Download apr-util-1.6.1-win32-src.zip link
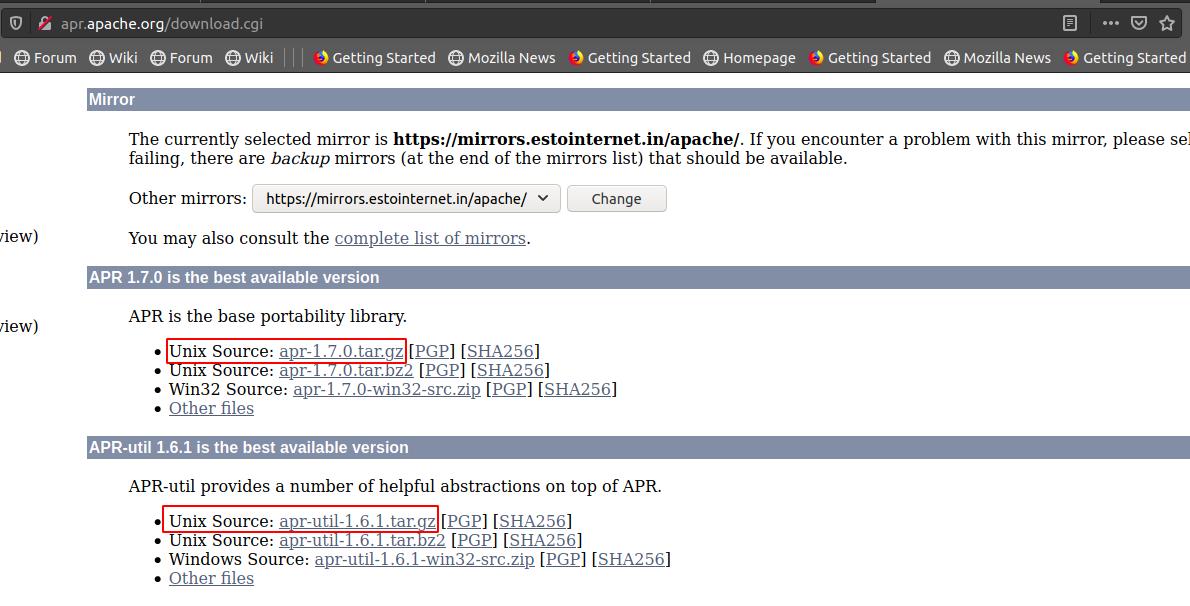This screenshot has width=1190, height=606. point(425,560)
